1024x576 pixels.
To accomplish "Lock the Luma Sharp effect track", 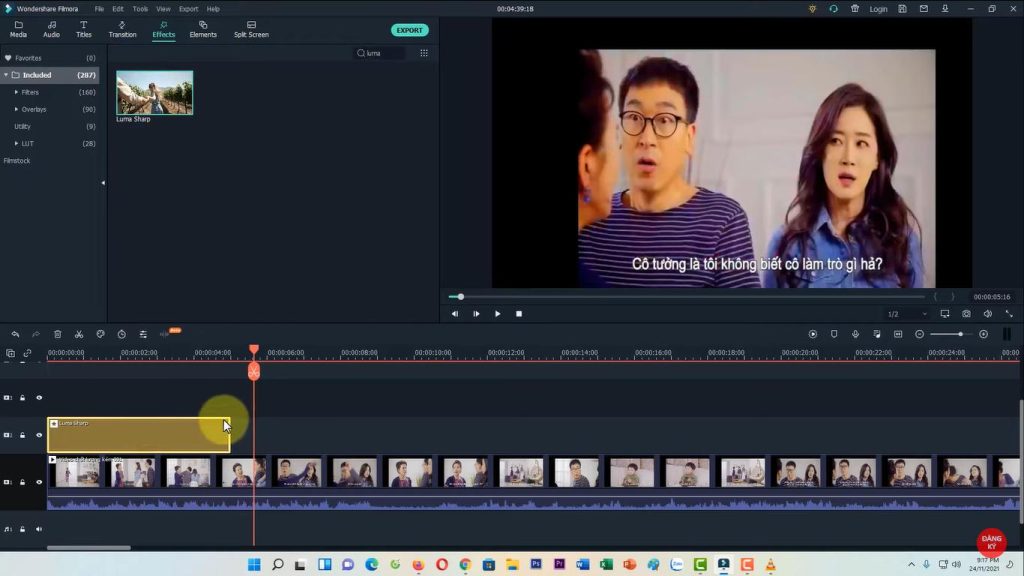I will tap(22, 435).
